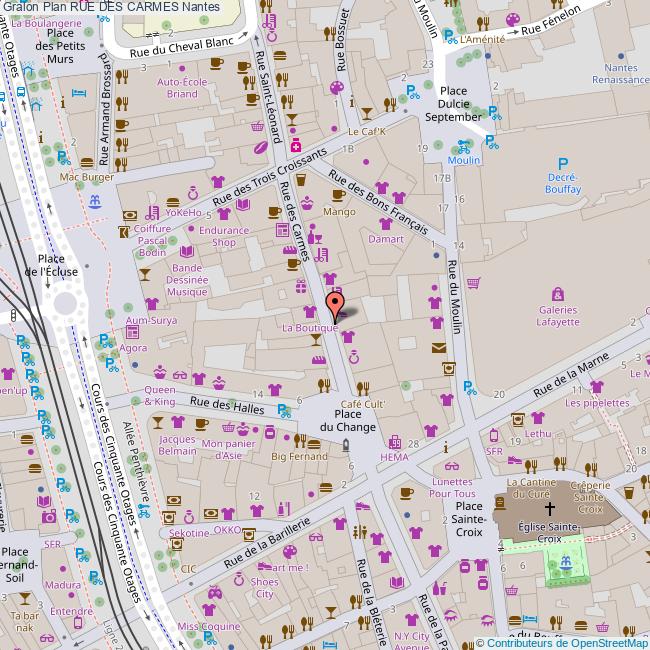Select the Place de l'Écluse label
Viewport: 650px width, 650px height.
[51, 265]
